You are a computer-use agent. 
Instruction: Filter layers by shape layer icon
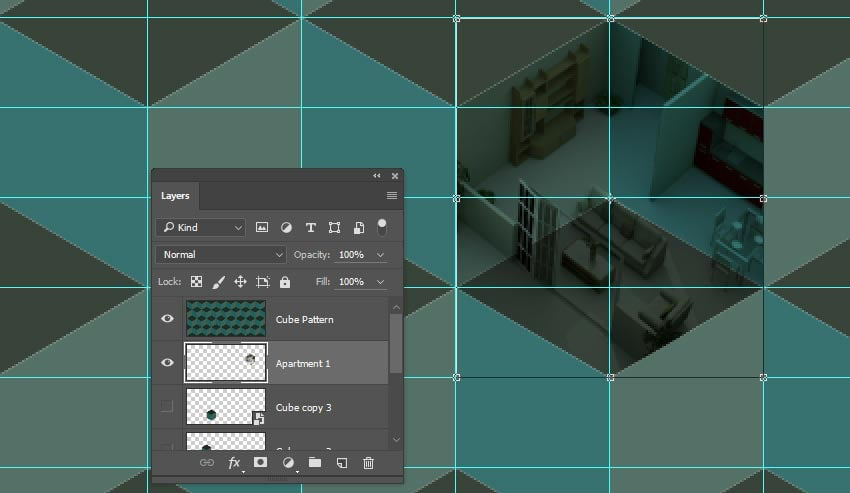(334, 228)
